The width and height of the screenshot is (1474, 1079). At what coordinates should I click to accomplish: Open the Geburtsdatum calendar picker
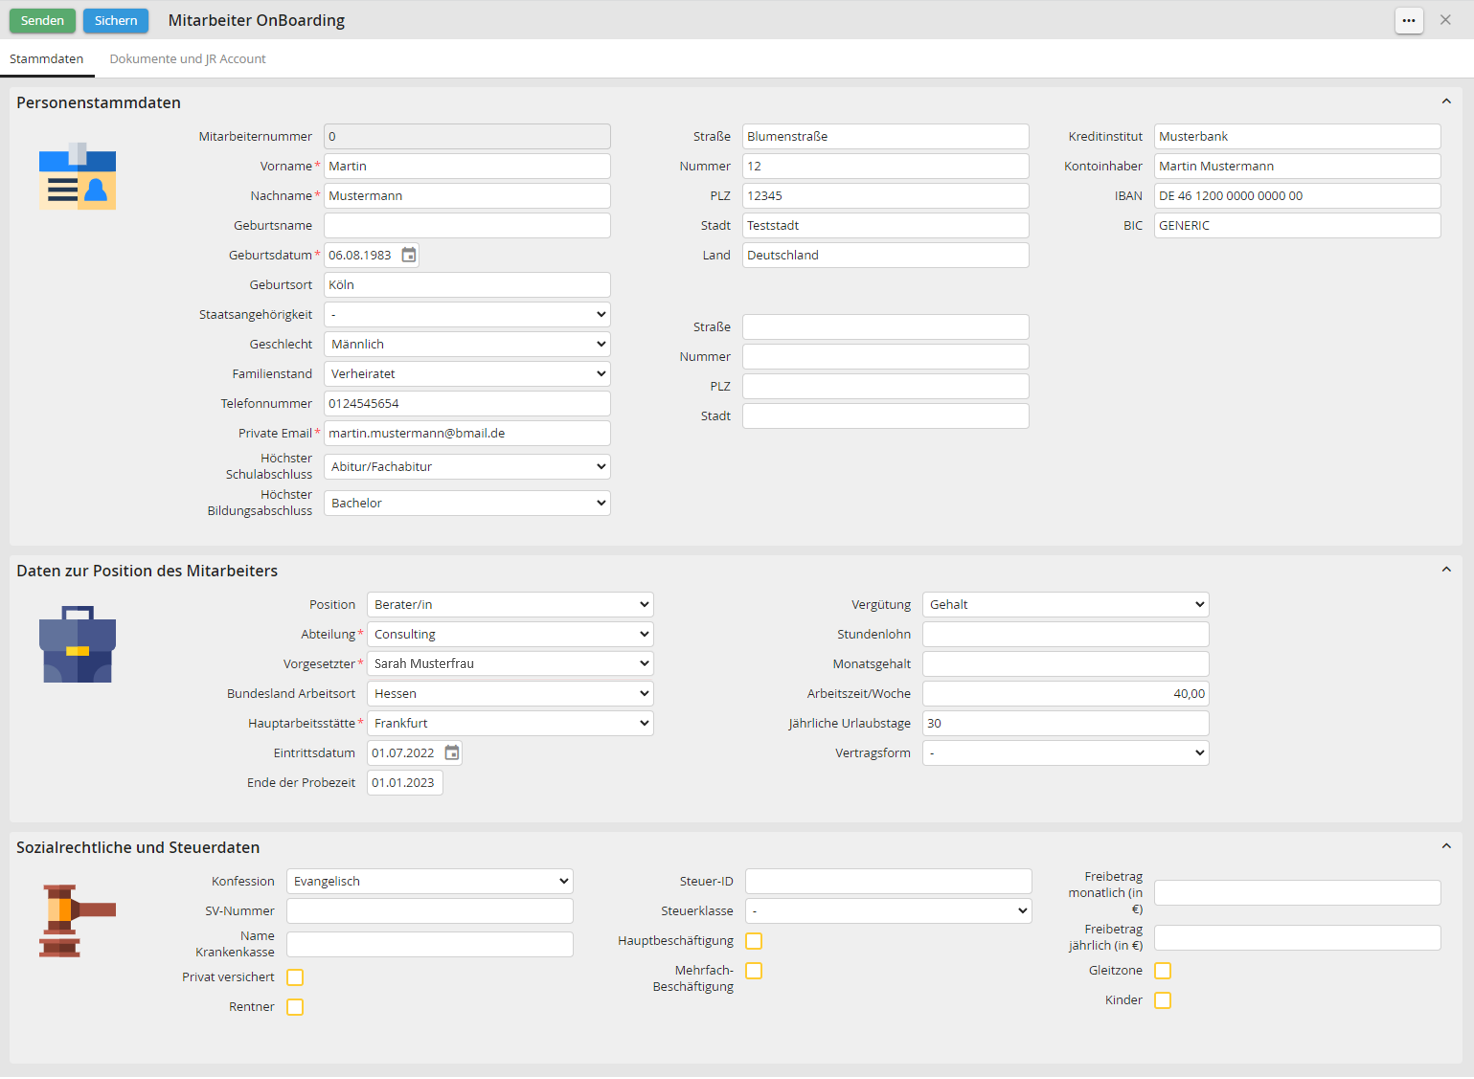tap(409, 255)
